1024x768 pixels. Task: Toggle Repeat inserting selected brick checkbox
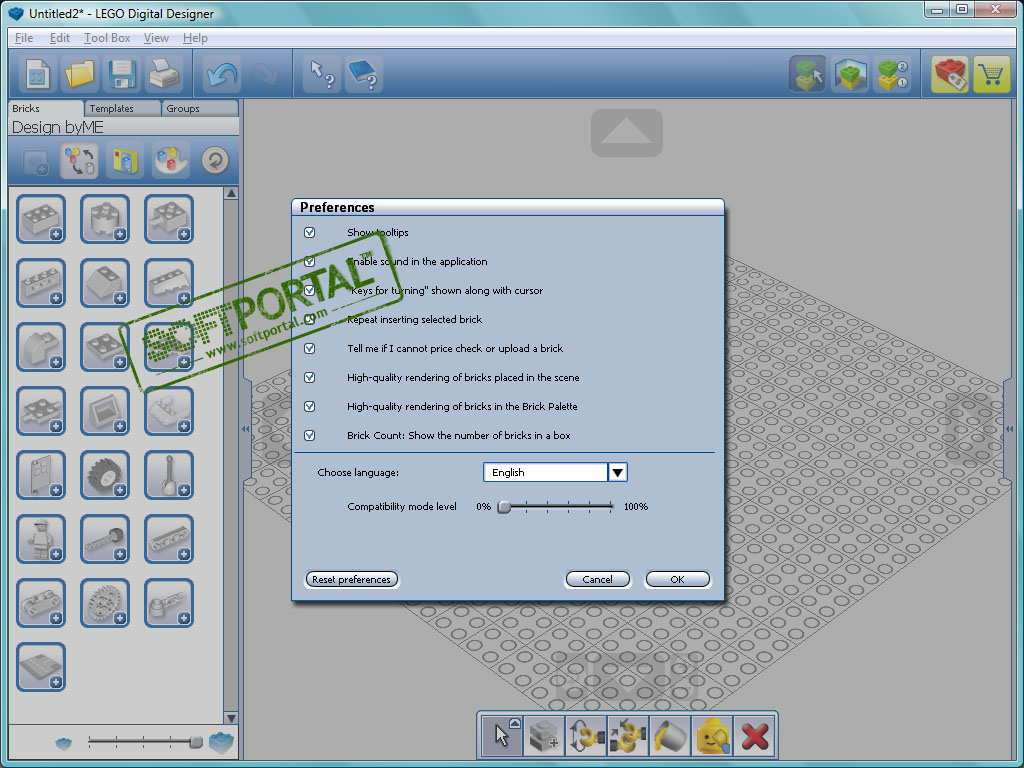[x=310, y=319]
